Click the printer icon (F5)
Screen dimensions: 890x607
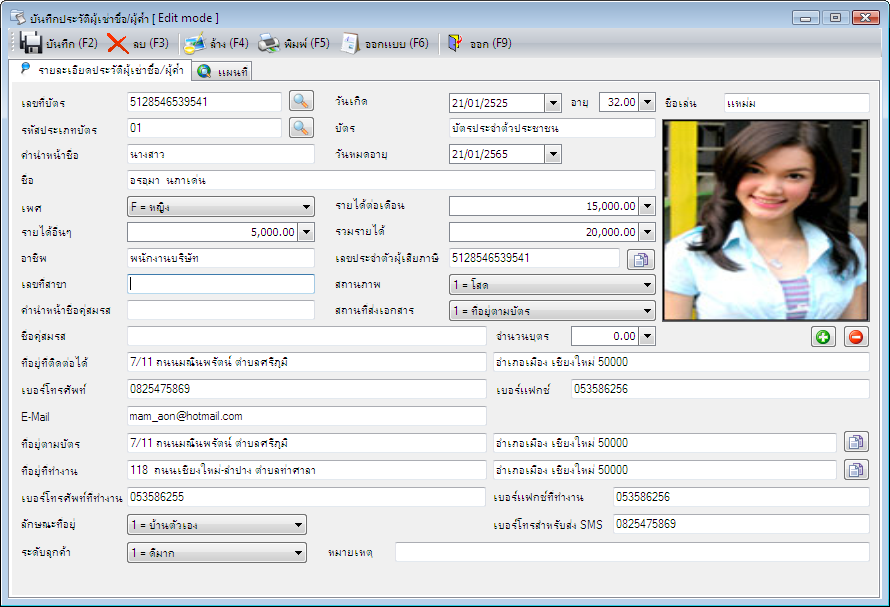coord(269,43)
